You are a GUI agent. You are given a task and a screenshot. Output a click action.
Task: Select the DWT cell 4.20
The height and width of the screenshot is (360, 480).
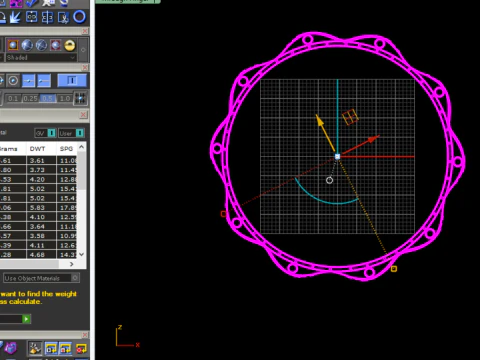pos(41,179)
